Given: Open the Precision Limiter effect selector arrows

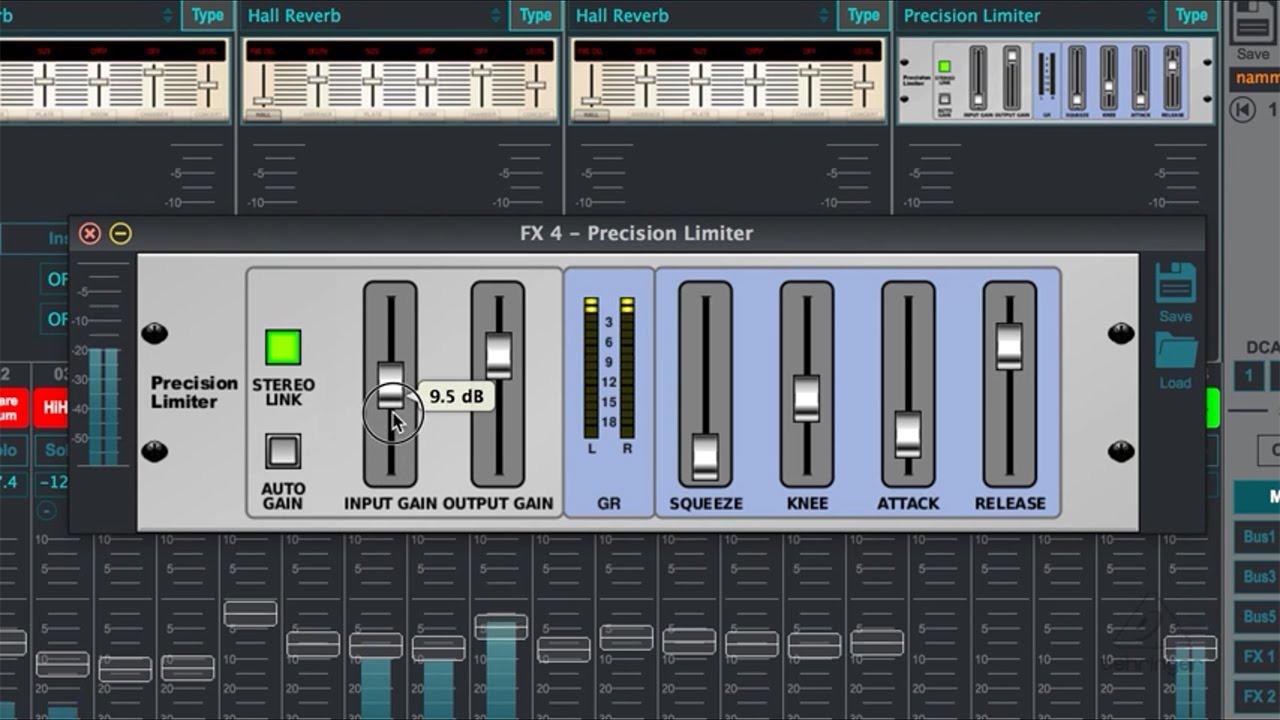Looking at the screenshot, I should (x=1154, y=15).
